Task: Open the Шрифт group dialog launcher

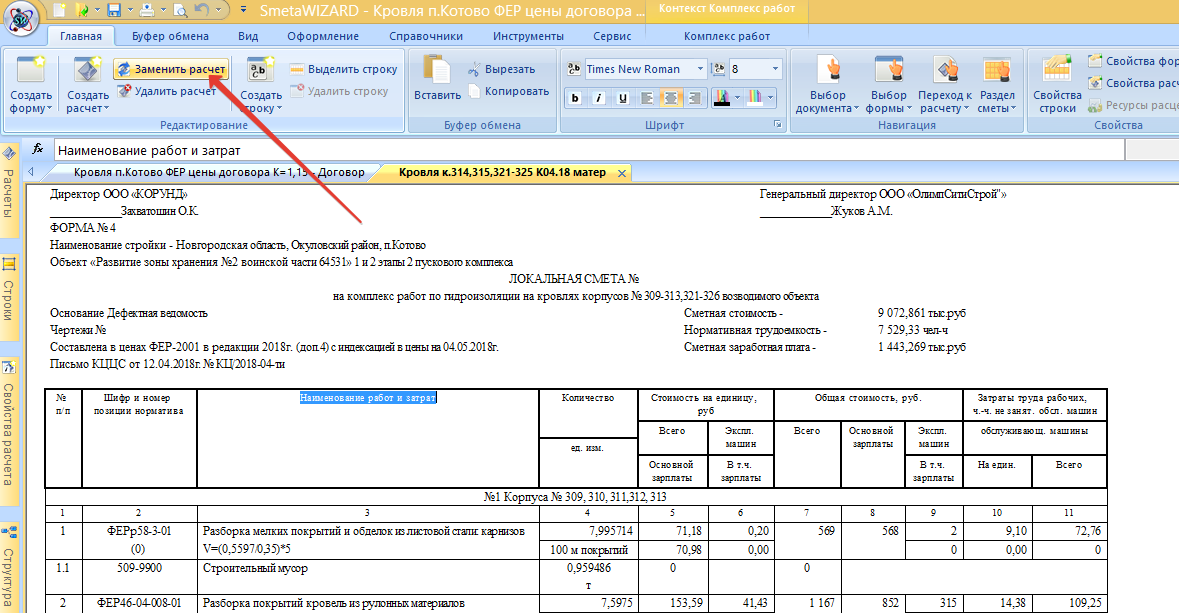Action: coord(777,125)
